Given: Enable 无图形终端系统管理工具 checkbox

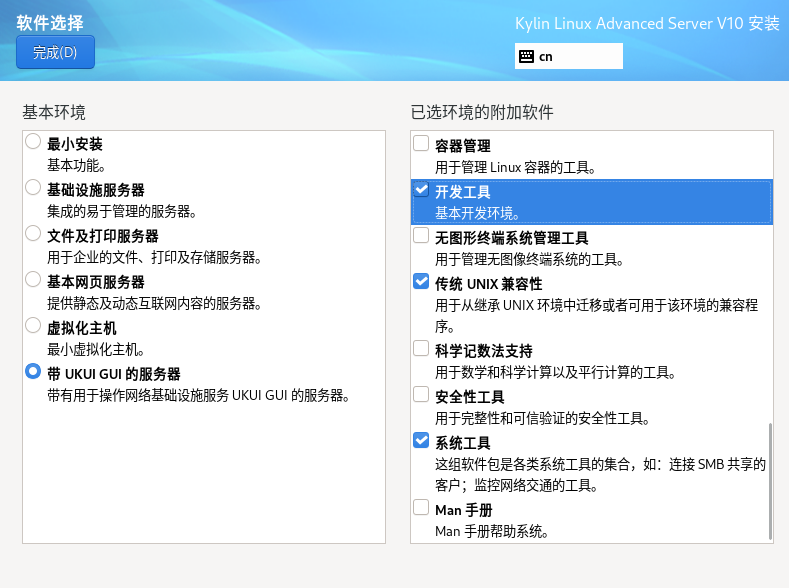Looking at the screenshot, I should 421,235.
